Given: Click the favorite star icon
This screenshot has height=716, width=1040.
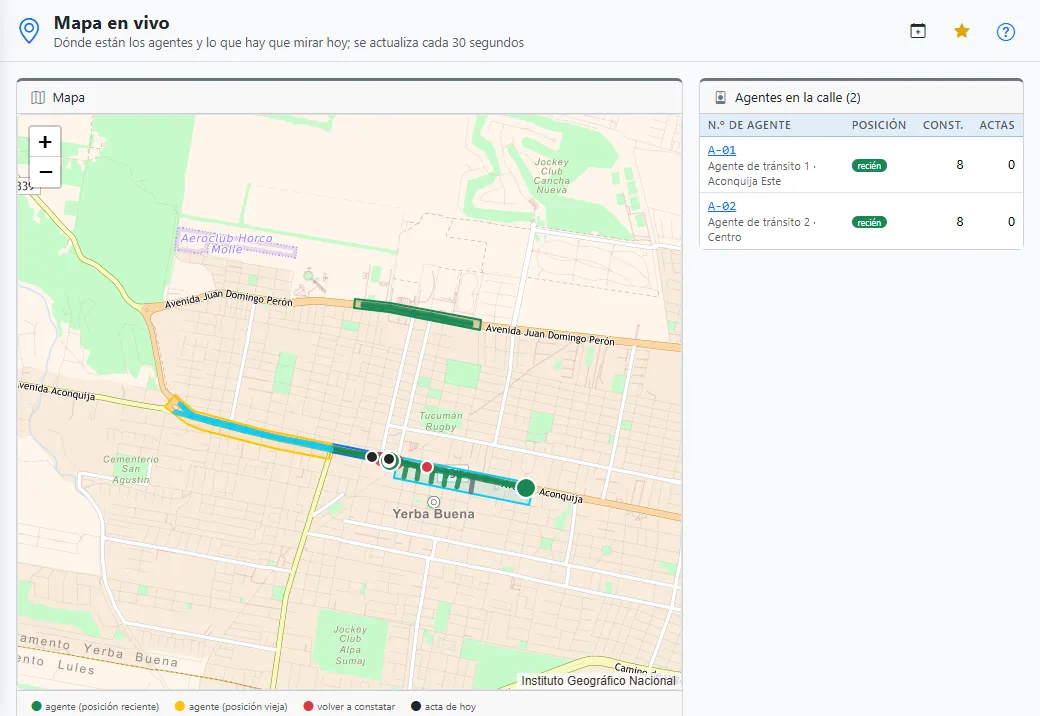Looking at the screenshot, I should coord(962,31).
